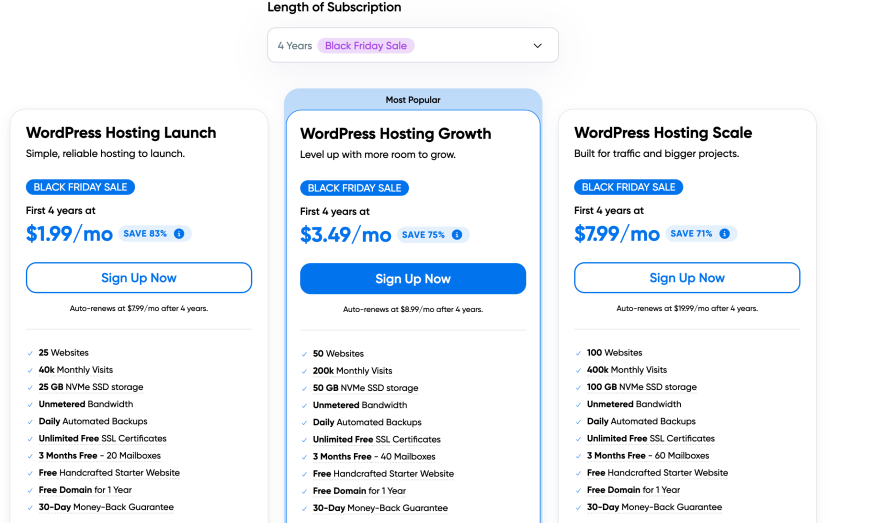Sign up for WordPress Hosting Scale plan
This screenshot has width=884, height=523.
(687, 278)
